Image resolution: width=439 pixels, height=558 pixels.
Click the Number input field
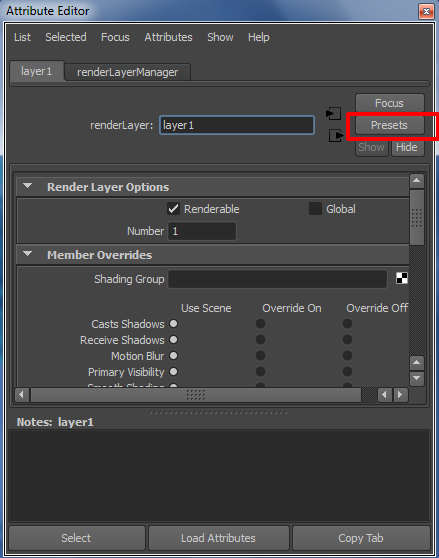pos(202,231)
